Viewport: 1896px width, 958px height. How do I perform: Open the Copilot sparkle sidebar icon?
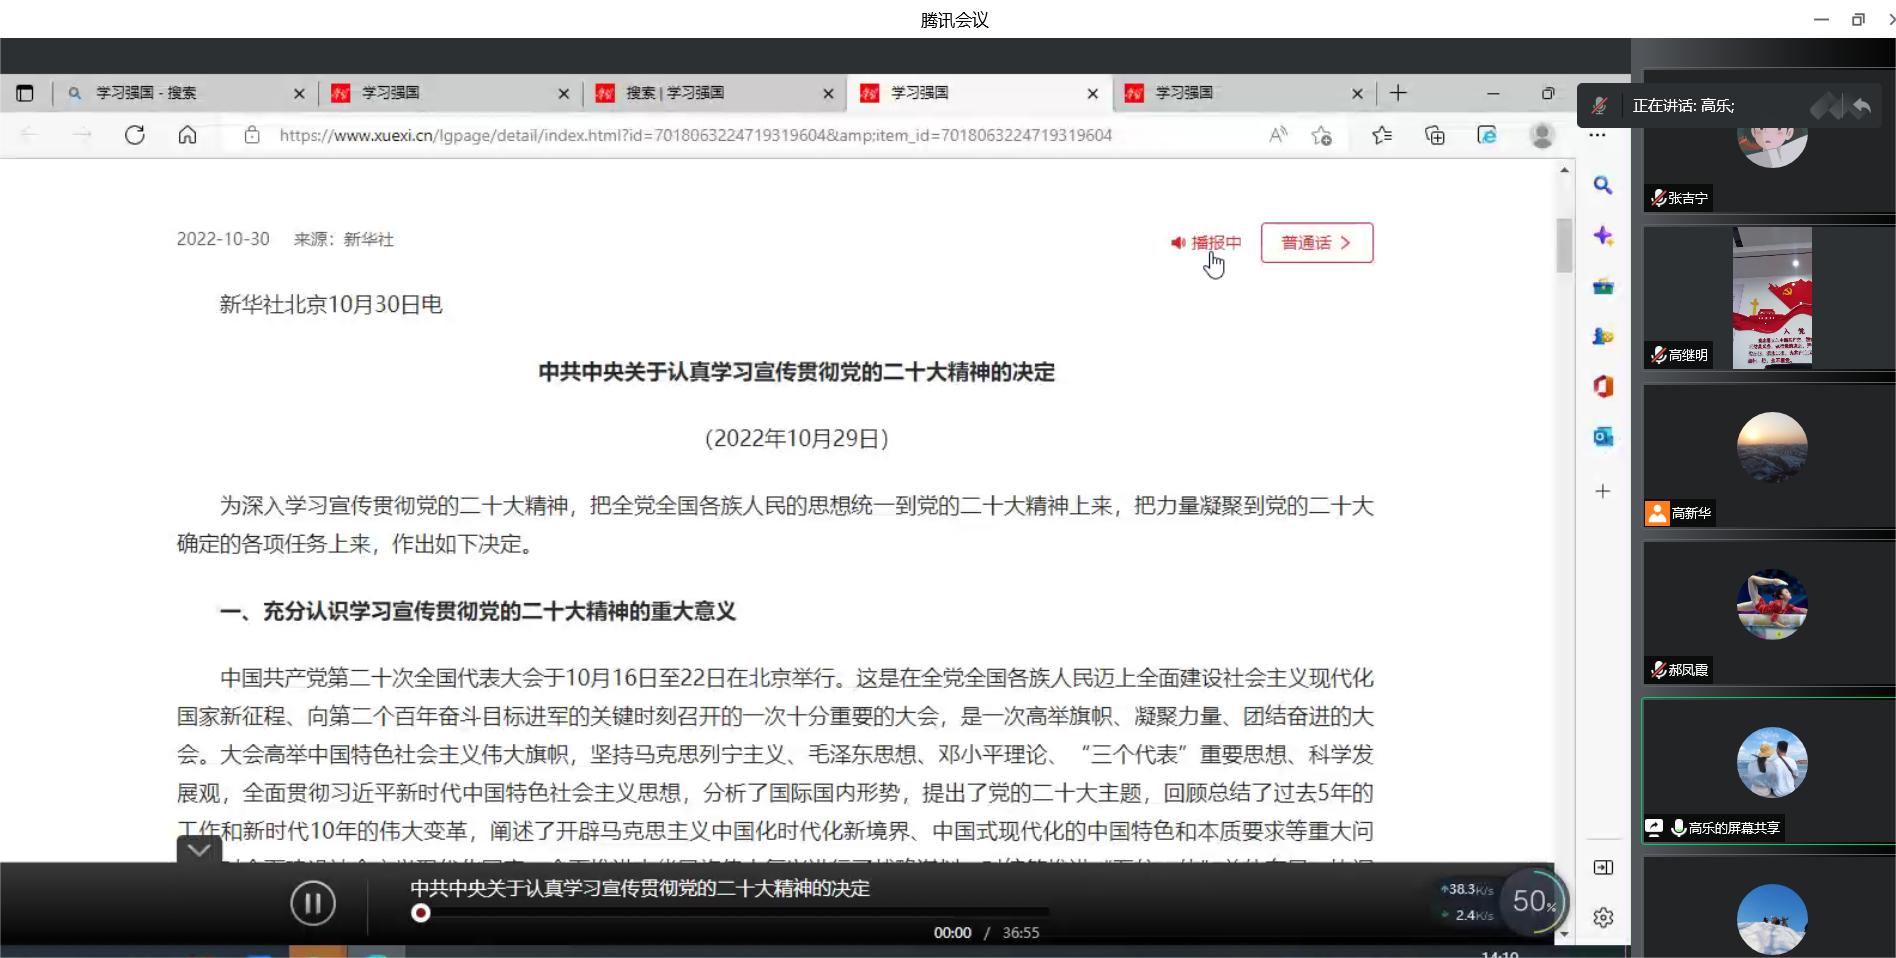tap(1602, 236)
